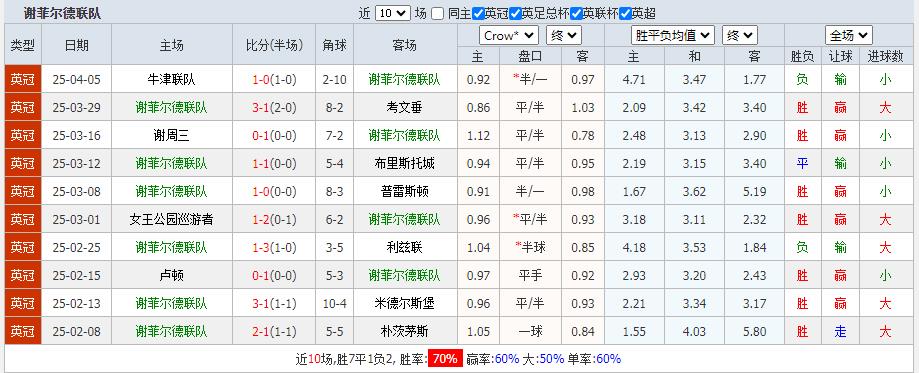Click the 平 result in 布里斯托城 row
The height and width of the screenshot is (373, 919).
(x=802, y=164)
